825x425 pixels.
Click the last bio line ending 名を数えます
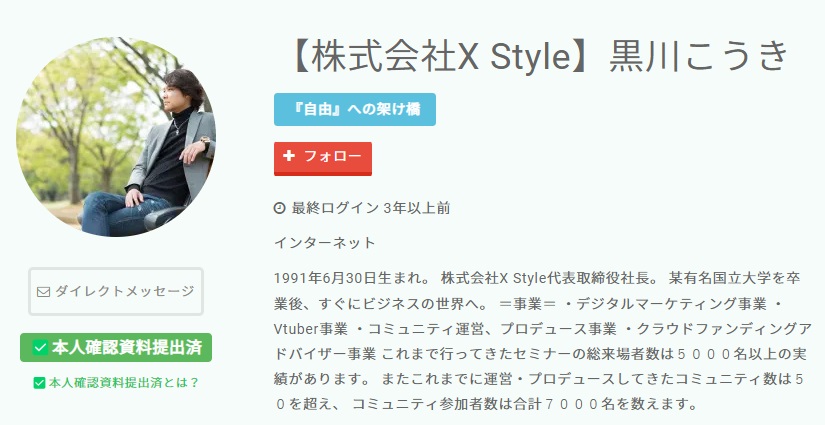pyautogui.click(x=485, y=404)
